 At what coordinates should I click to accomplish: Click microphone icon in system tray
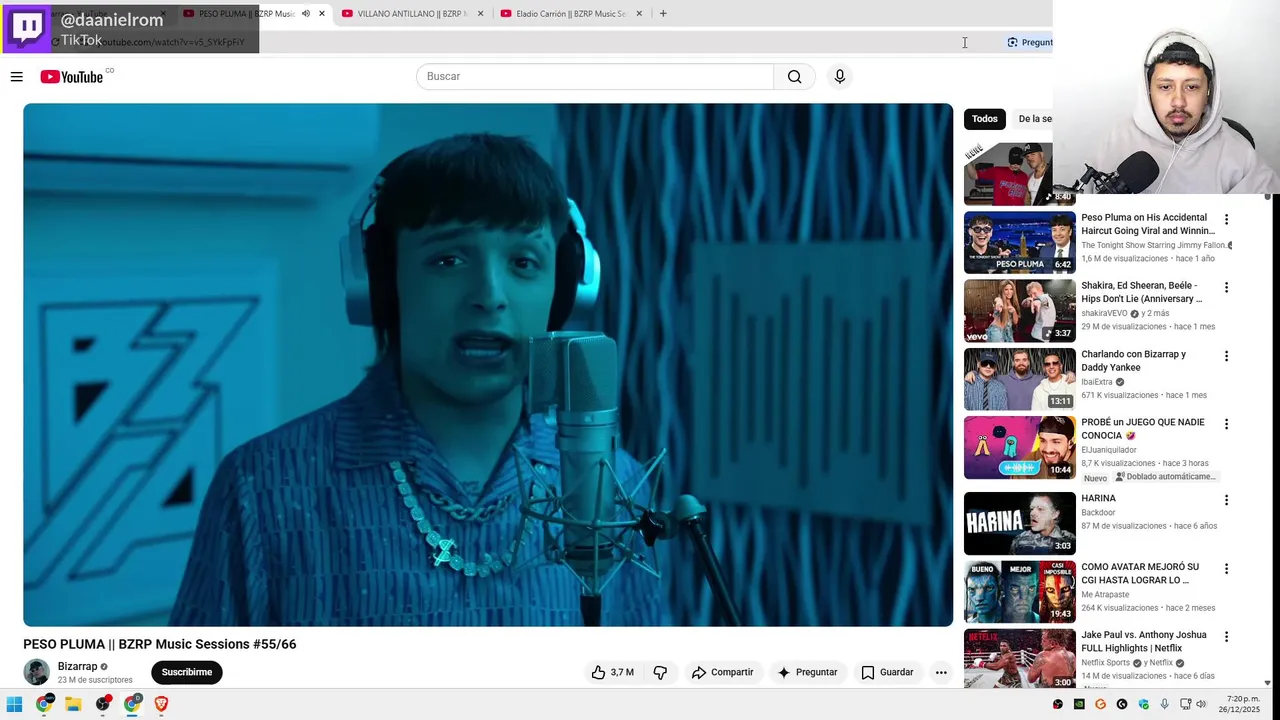[1164, 704]
